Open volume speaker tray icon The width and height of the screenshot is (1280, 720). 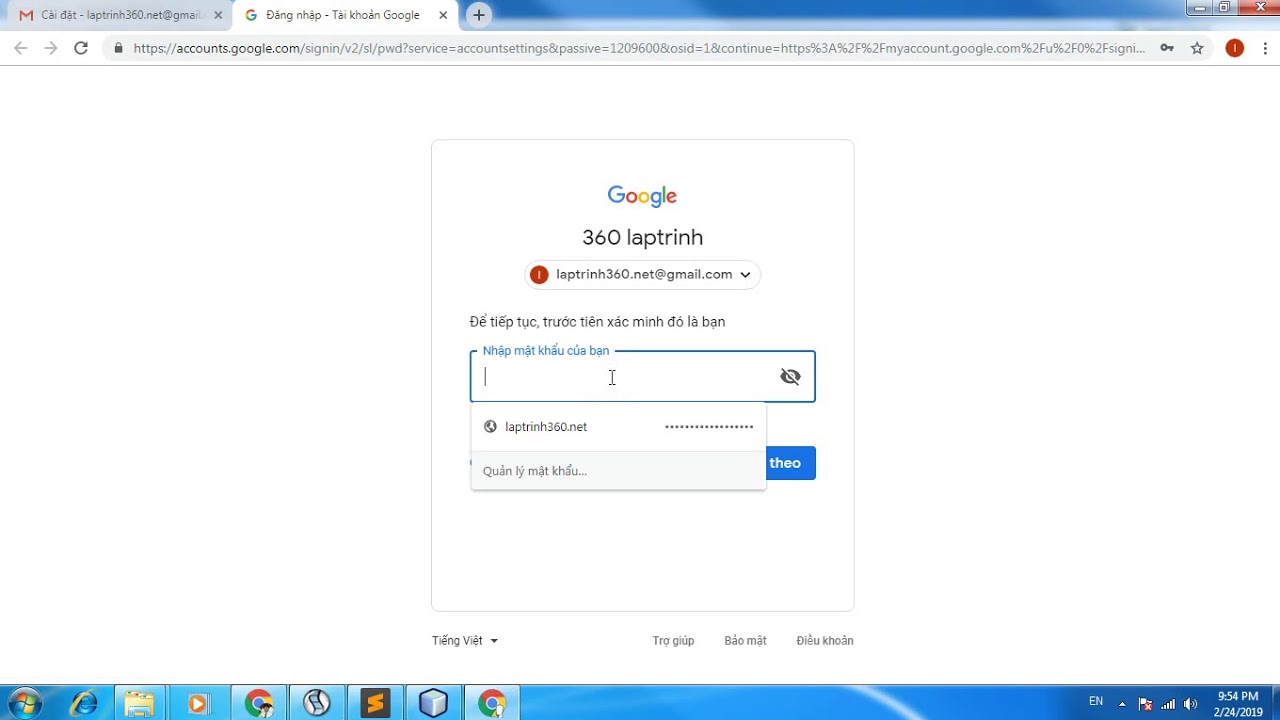[1190, 704]
